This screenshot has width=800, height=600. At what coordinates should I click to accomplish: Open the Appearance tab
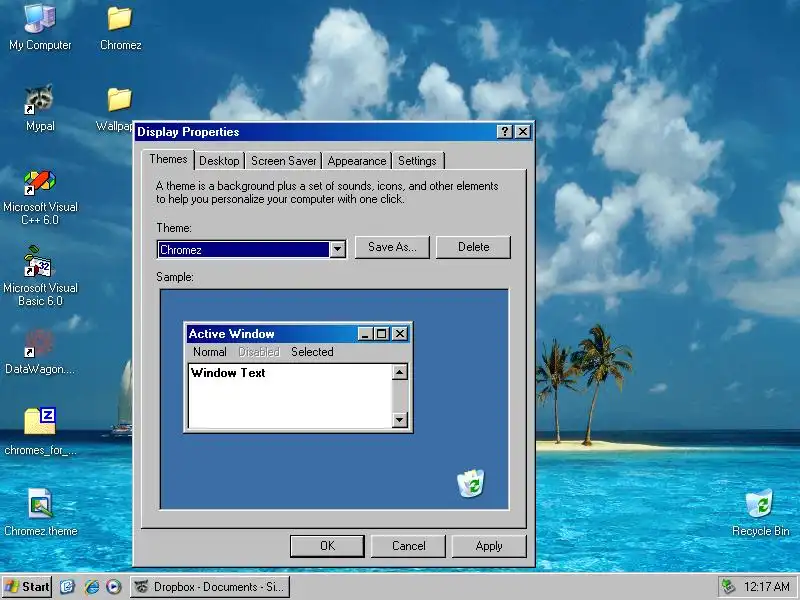click(357, 161)
